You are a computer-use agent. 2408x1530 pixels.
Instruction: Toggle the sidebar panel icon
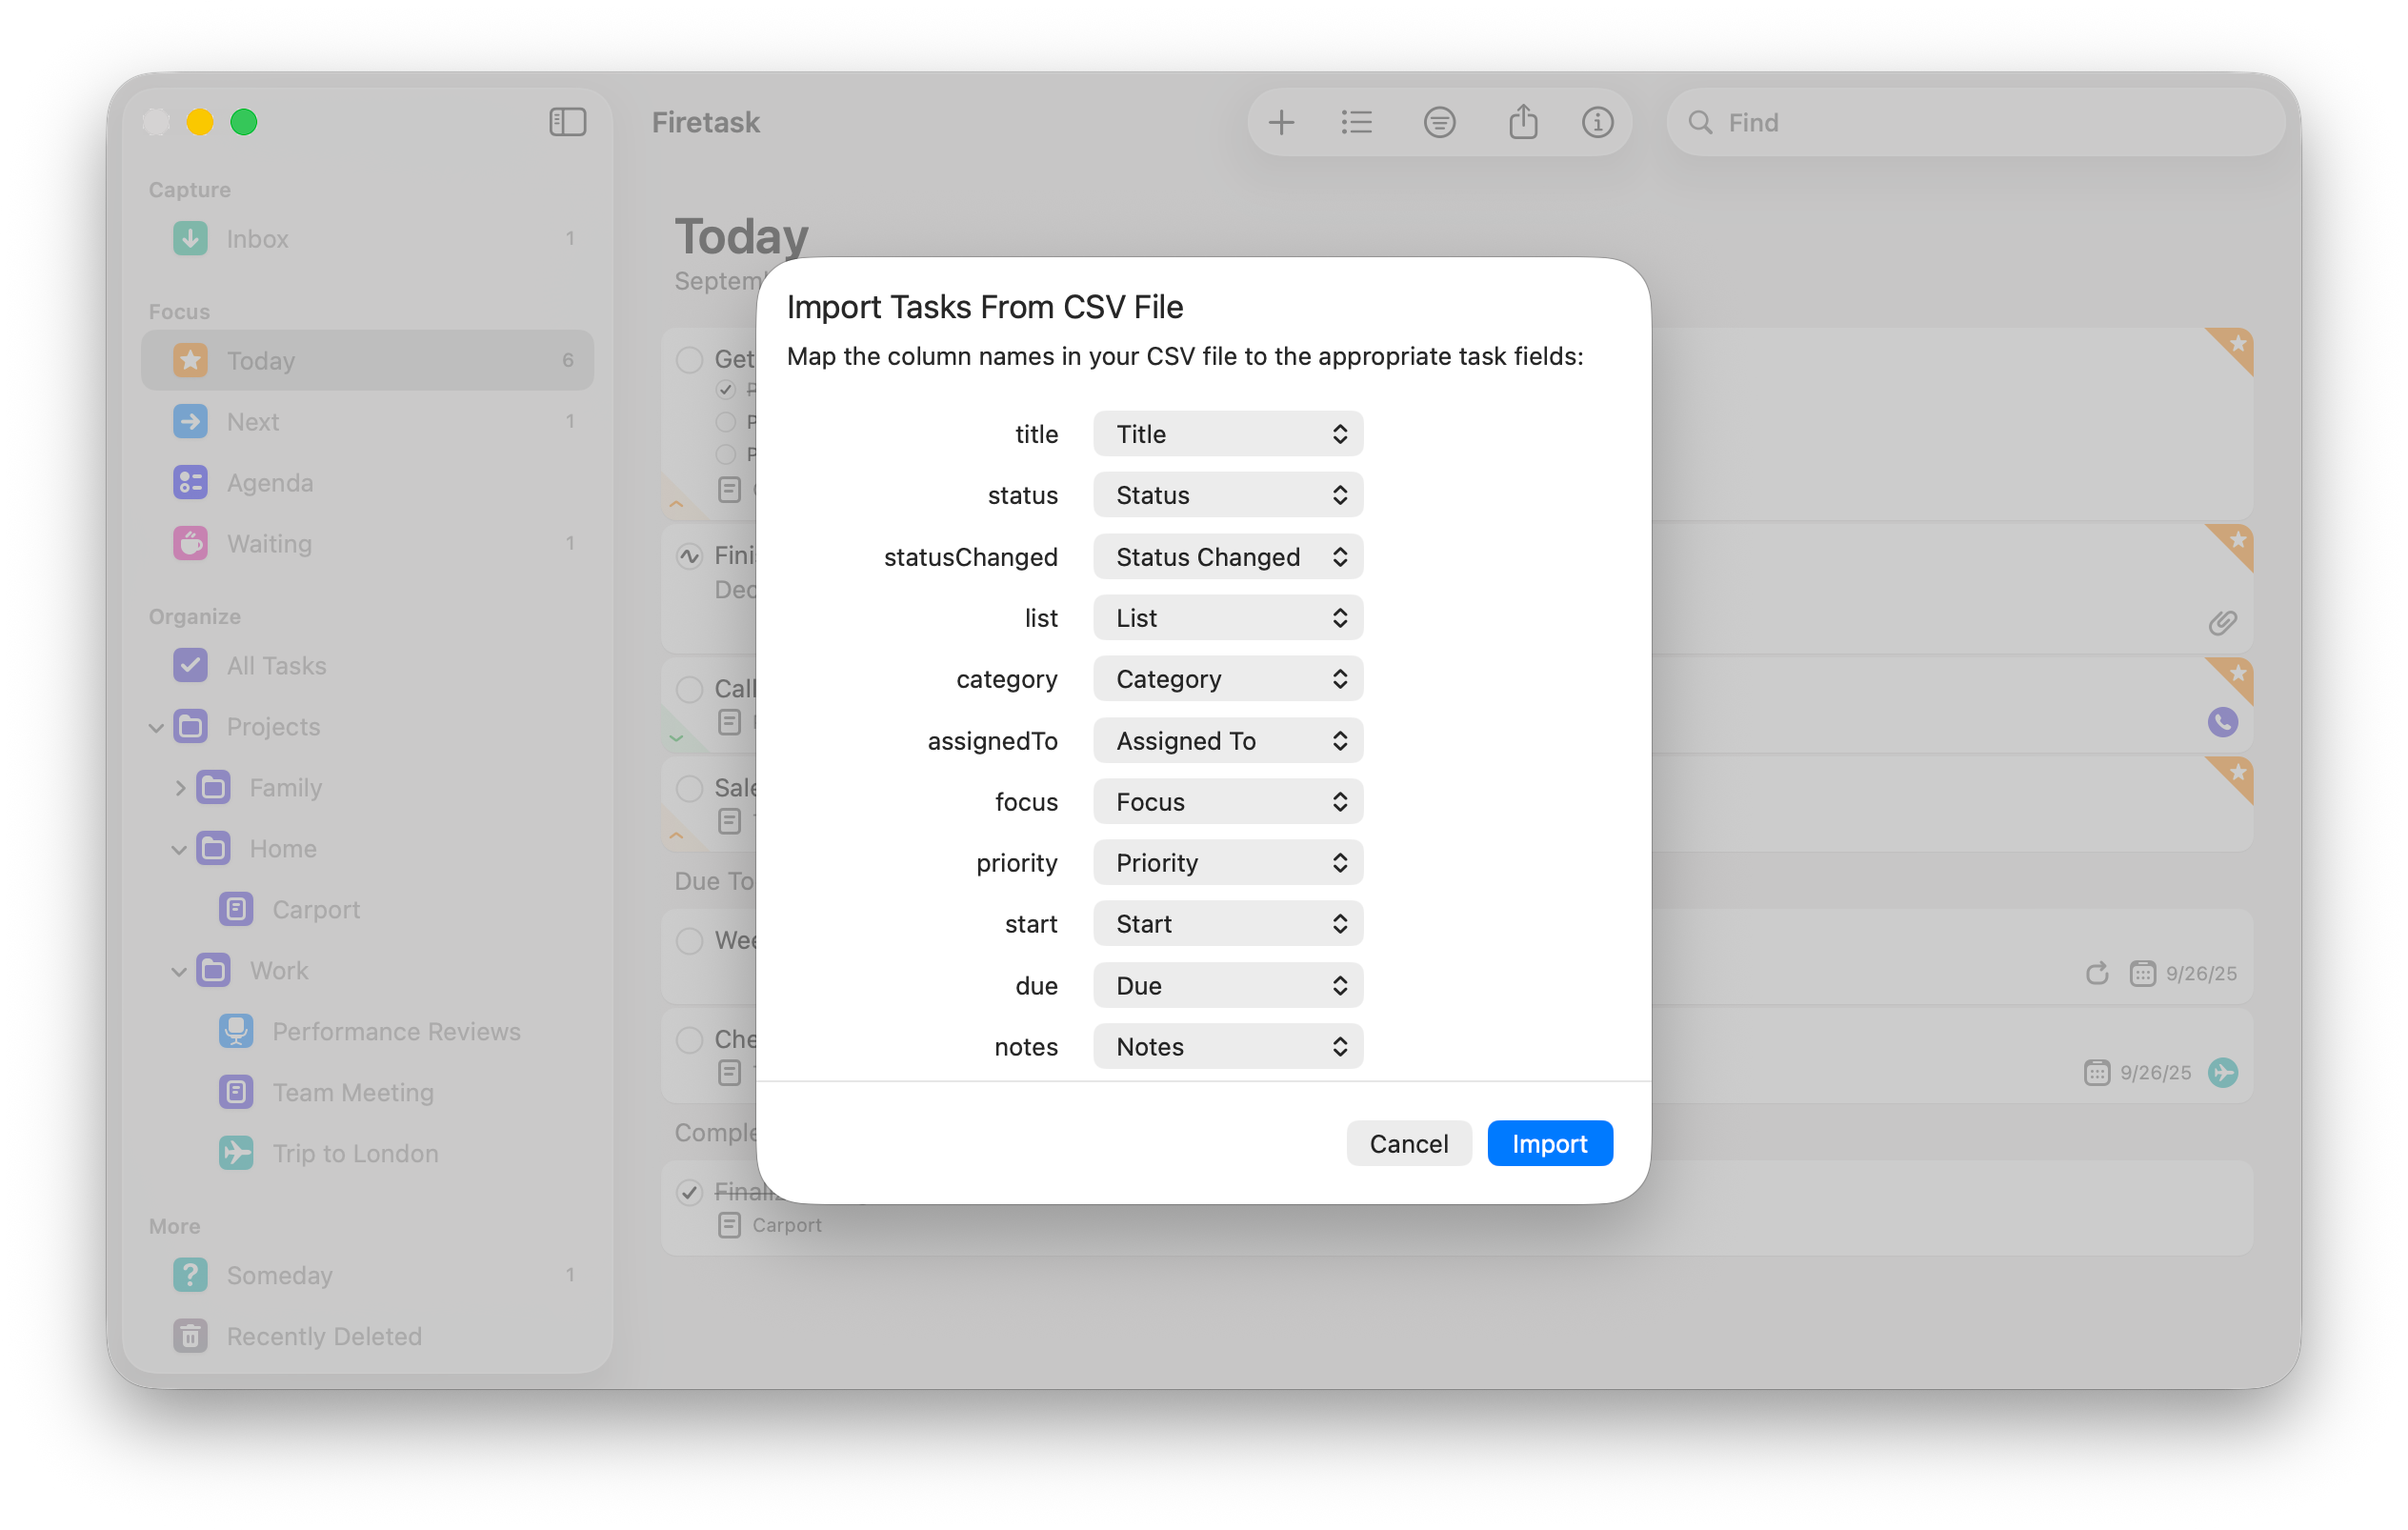(567, 122)
